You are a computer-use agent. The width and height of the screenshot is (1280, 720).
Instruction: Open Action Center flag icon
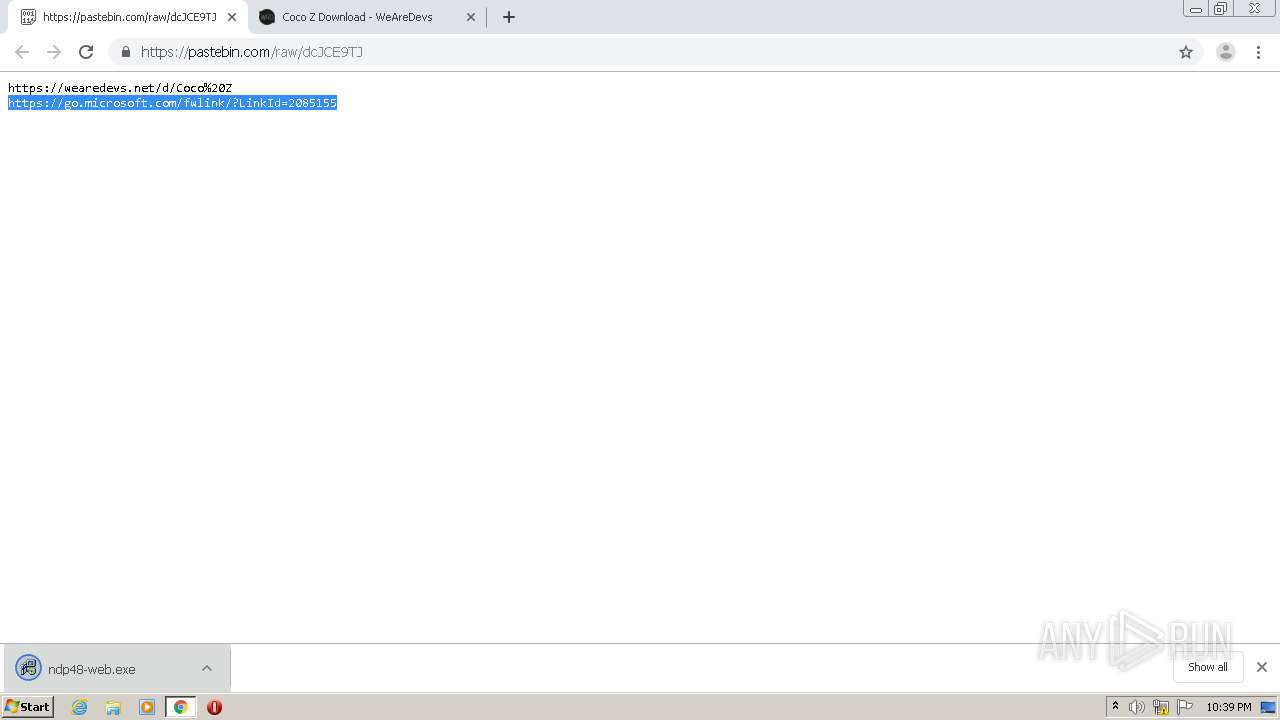pos(1185,707)
